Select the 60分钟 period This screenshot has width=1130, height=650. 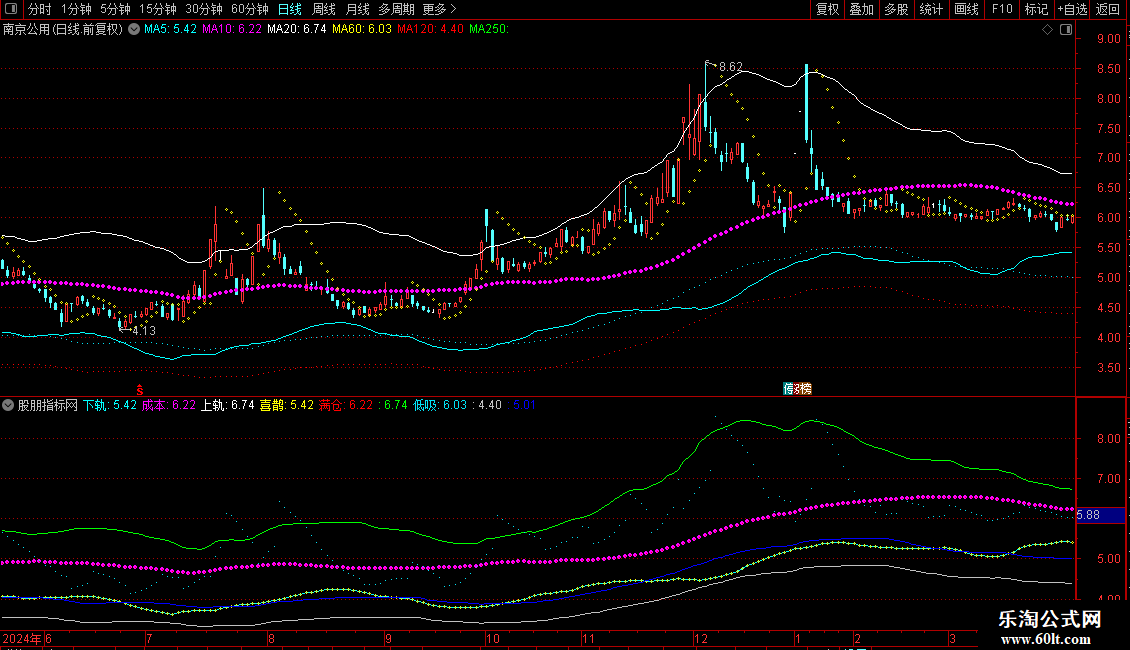250,9
